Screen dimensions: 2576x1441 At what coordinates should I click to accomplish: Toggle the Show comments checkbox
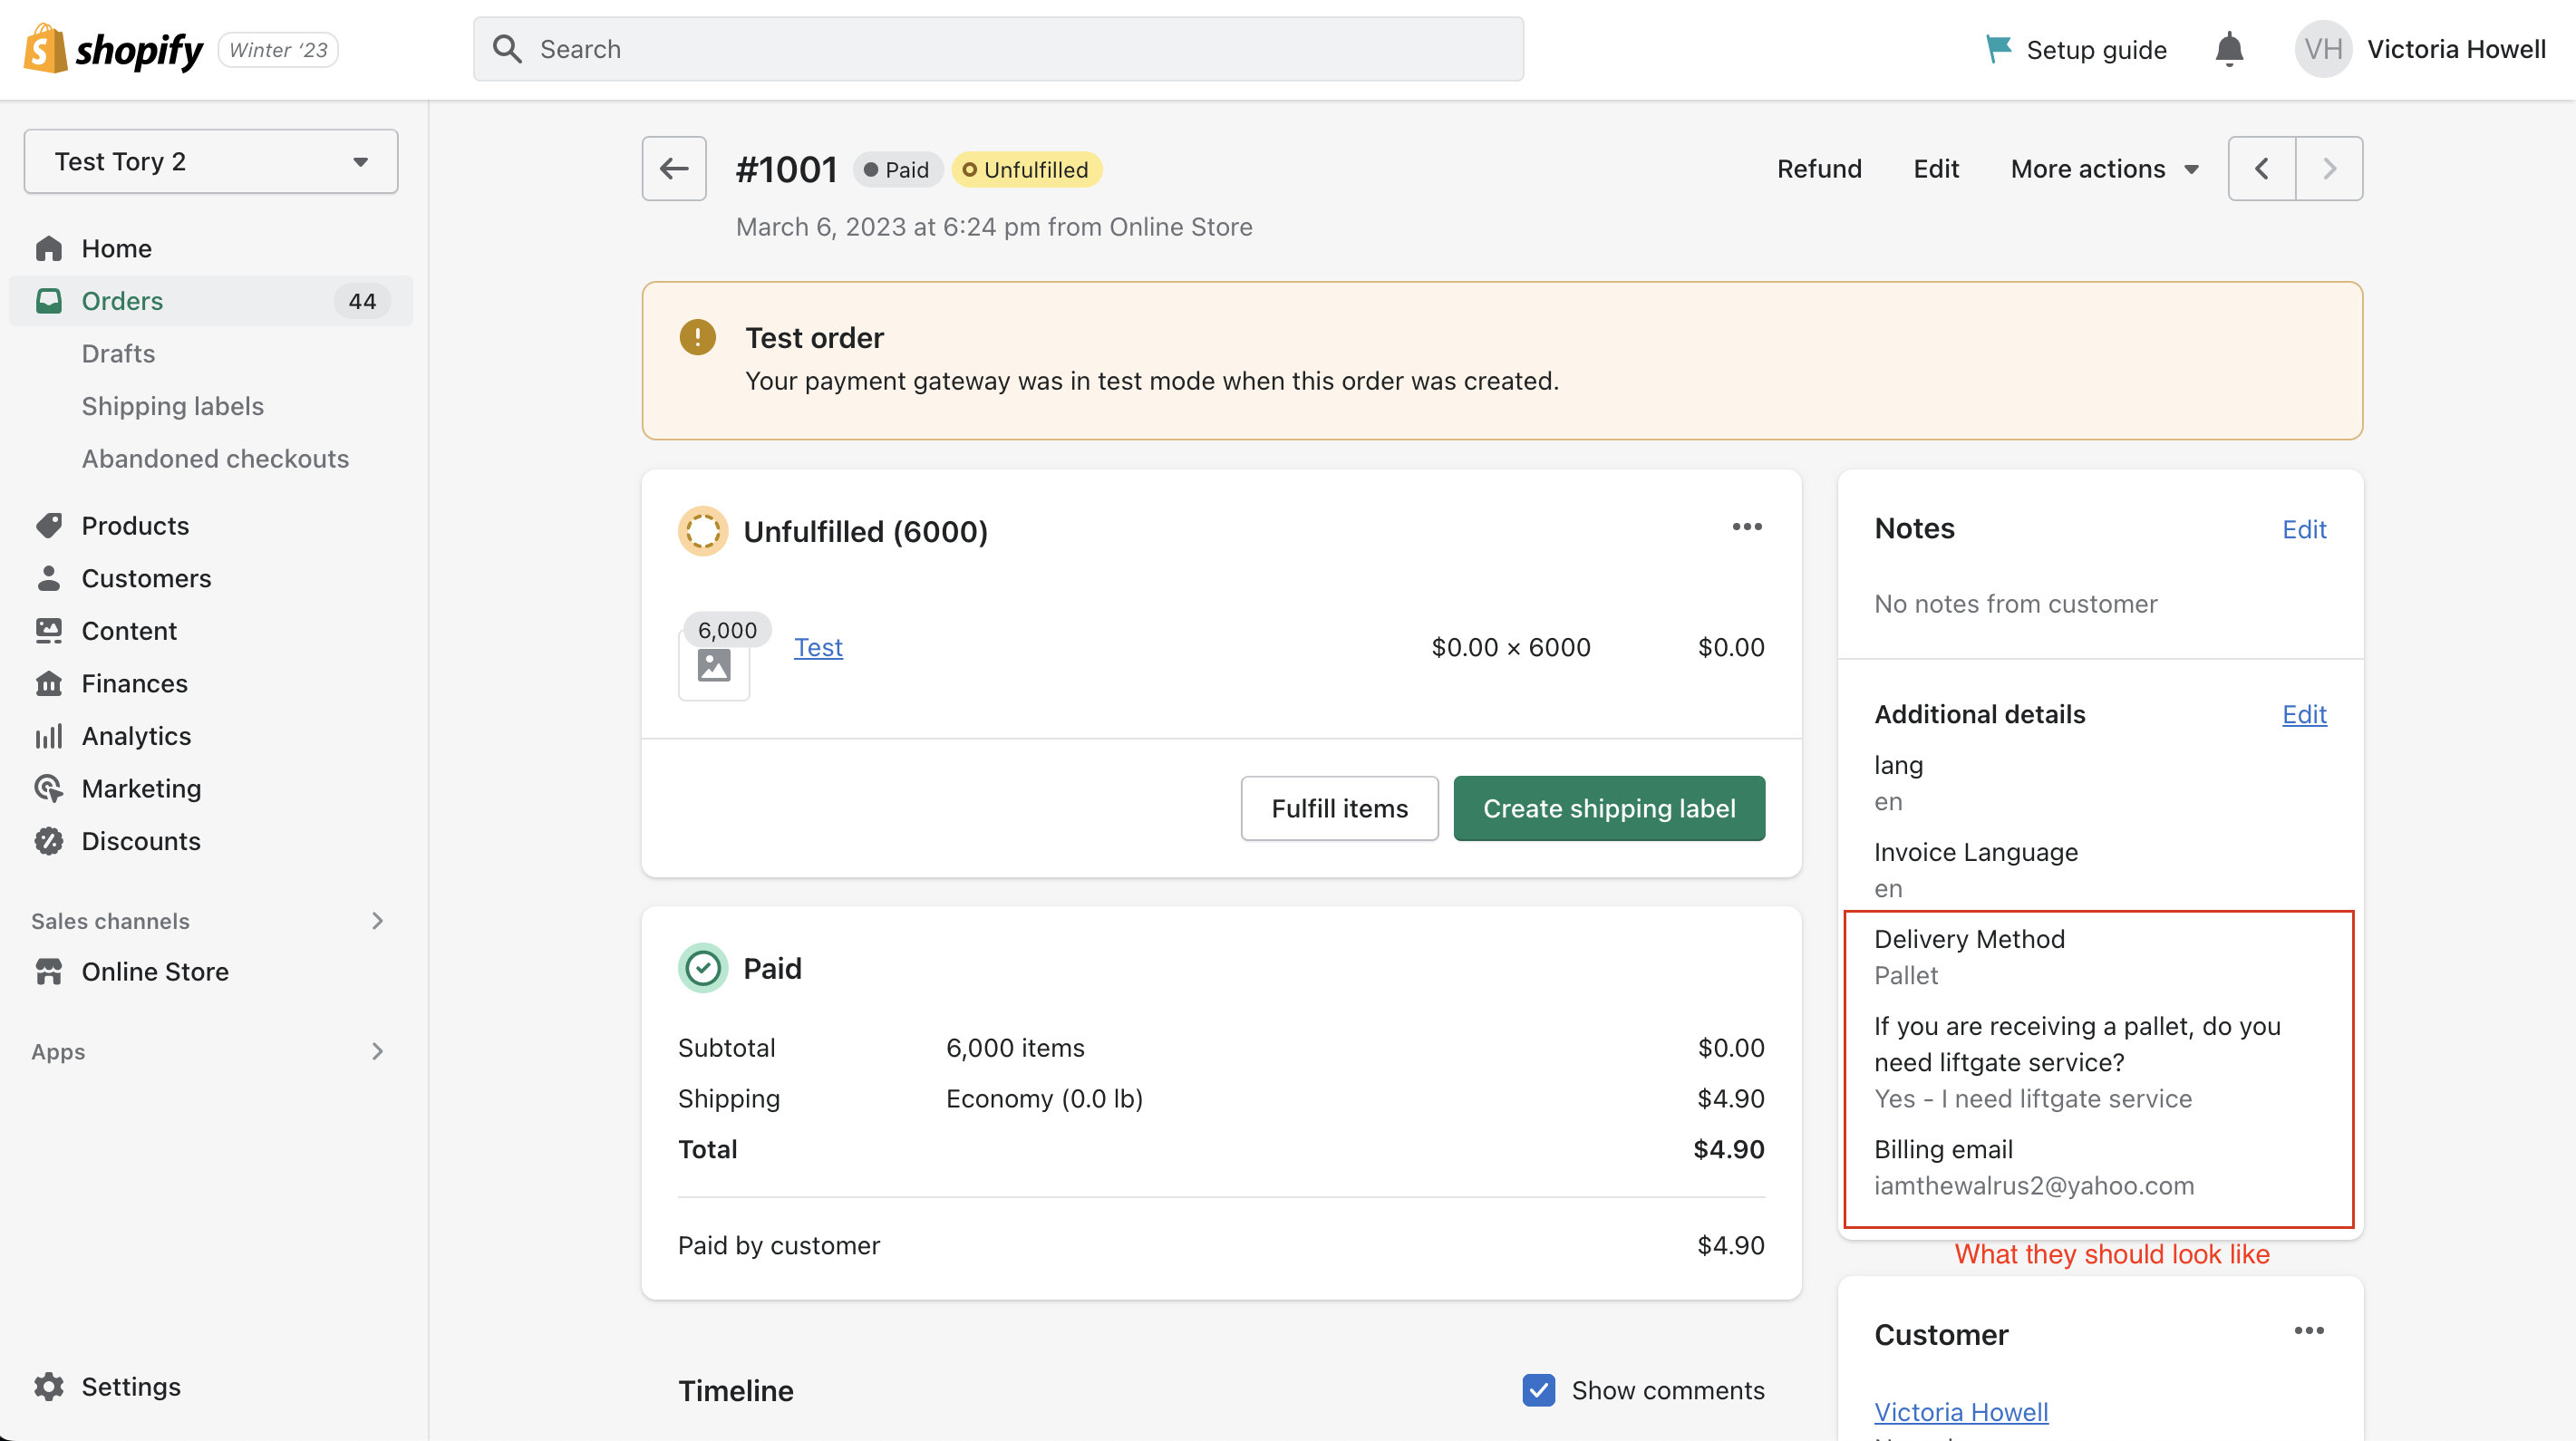point(1538,1390)
